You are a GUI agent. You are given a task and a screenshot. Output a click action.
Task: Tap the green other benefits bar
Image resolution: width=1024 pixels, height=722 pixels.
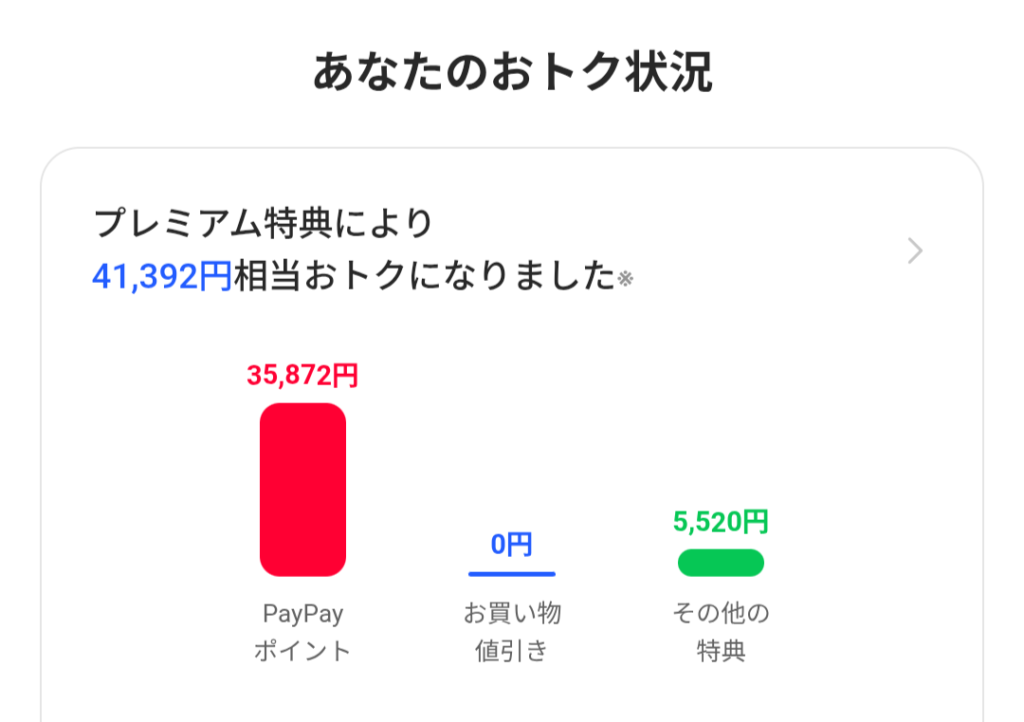pyautogui.click(x=720, y=563)
